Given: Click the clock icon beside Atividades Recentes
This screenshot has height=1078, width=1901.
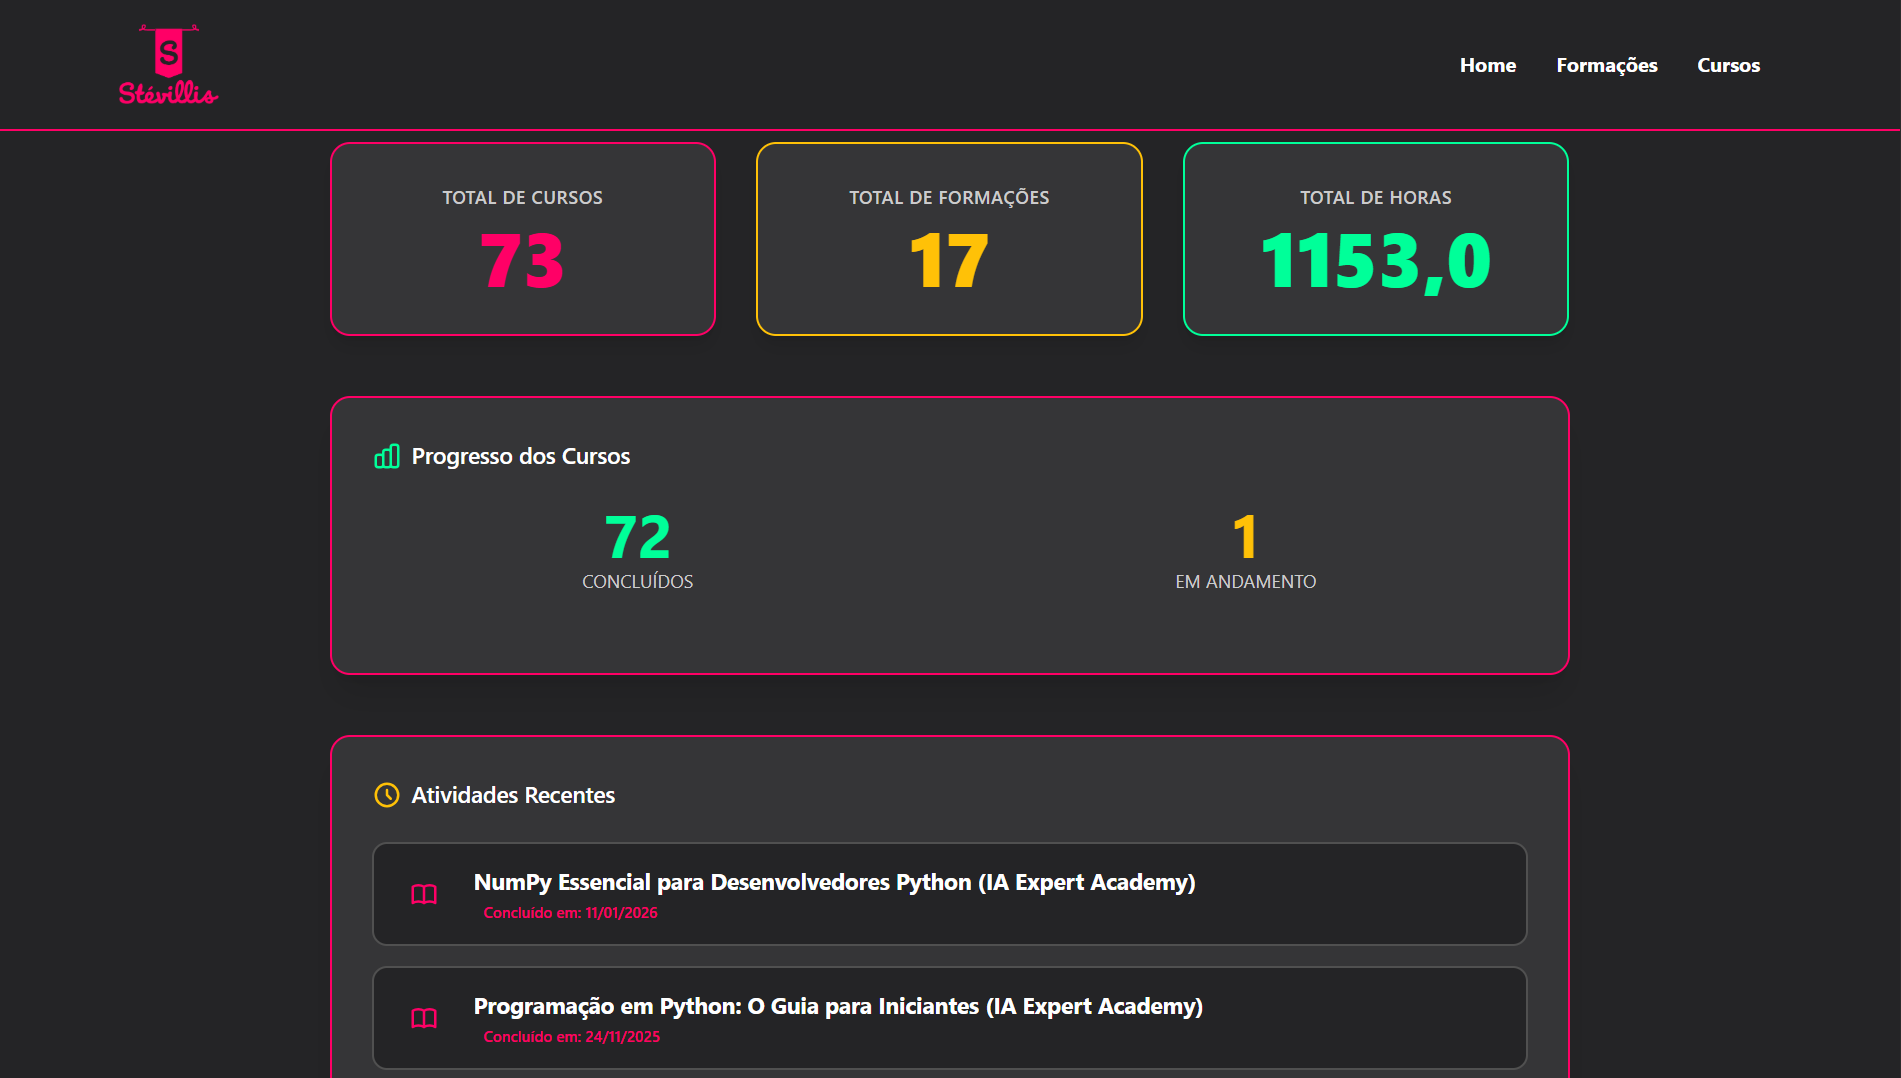Looking at the screenshot, I should [387, 795].
